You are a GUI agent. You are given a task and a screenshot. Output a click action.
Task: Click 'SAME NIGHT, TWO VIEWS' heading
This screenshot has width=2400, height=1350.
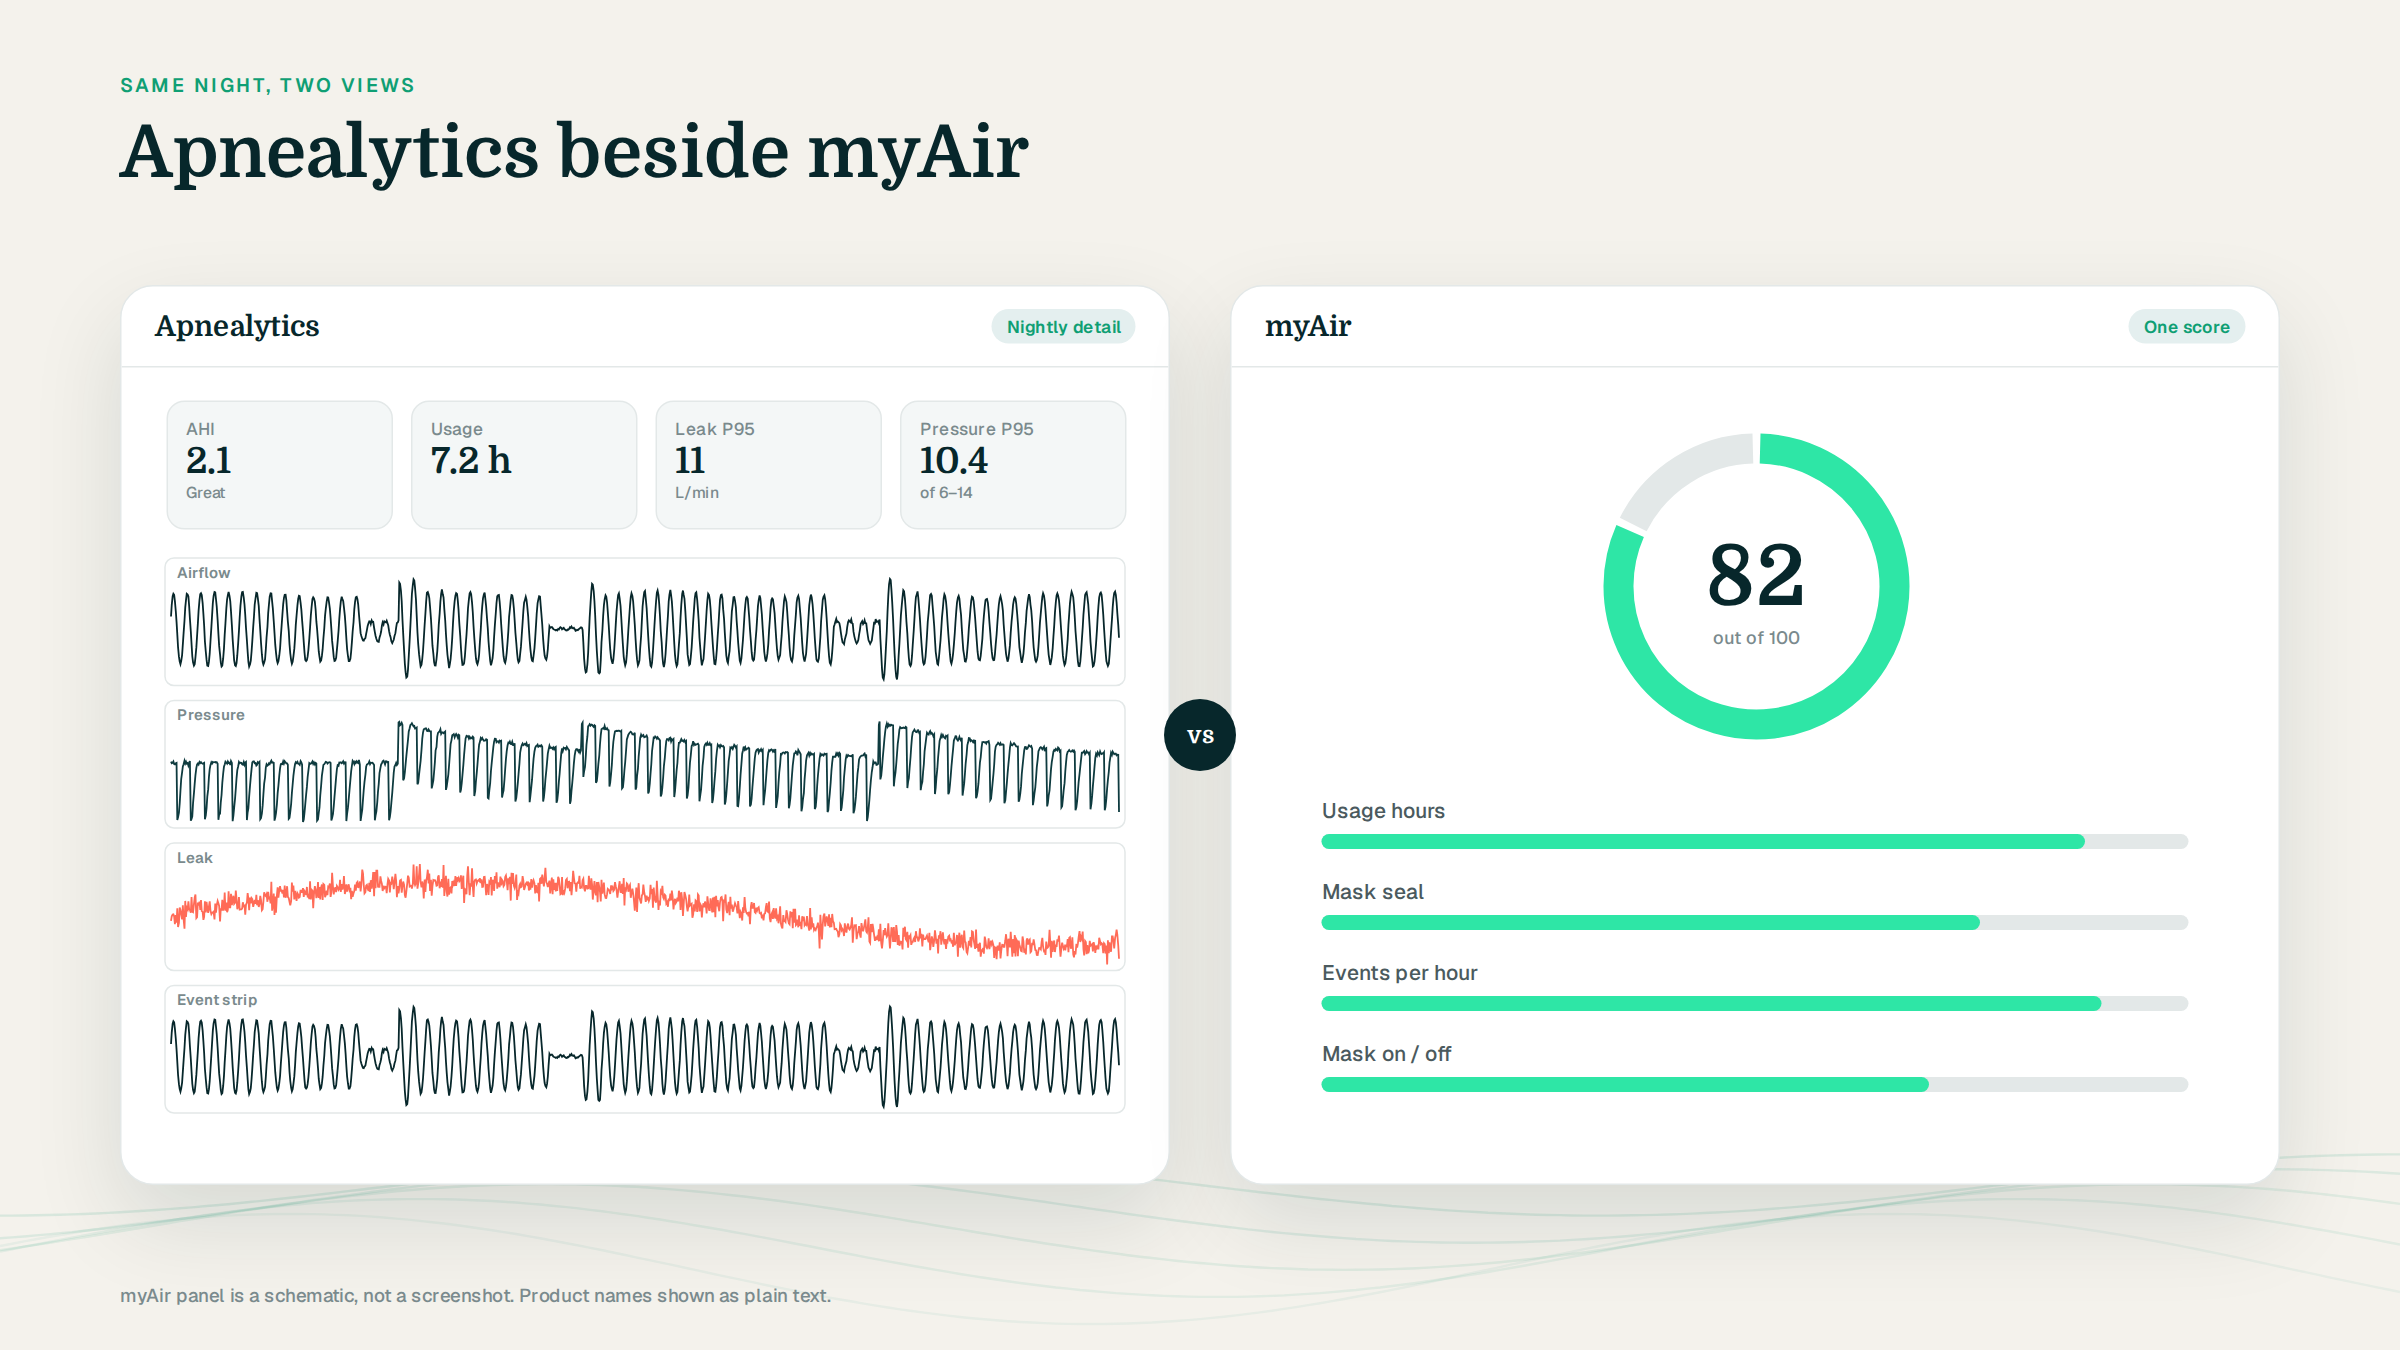[x=268, y=86]
